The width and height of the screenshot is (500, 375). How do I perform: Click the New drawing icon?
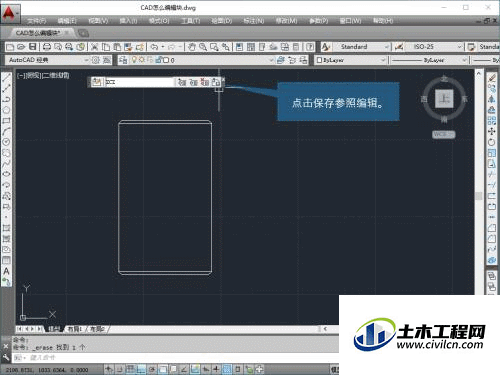click(10, 47)
